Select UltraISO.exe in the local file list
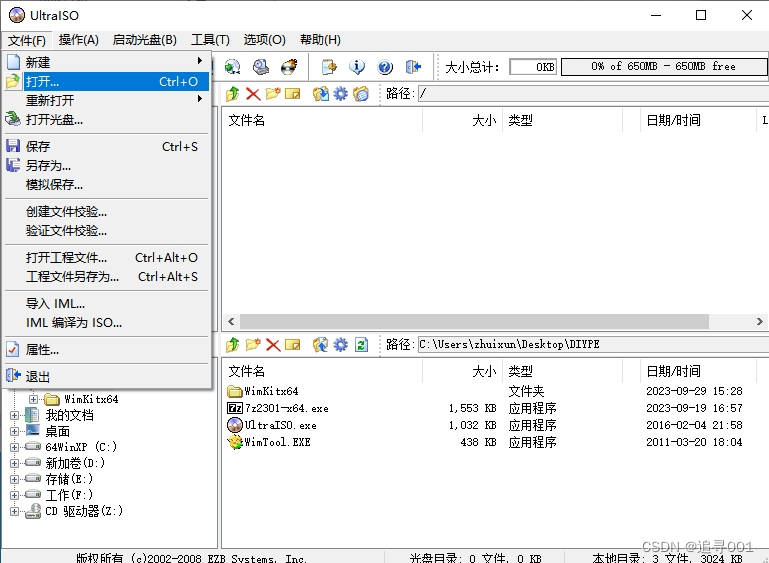769x563 pixels. pyautogui.click(x=272, y=425)
